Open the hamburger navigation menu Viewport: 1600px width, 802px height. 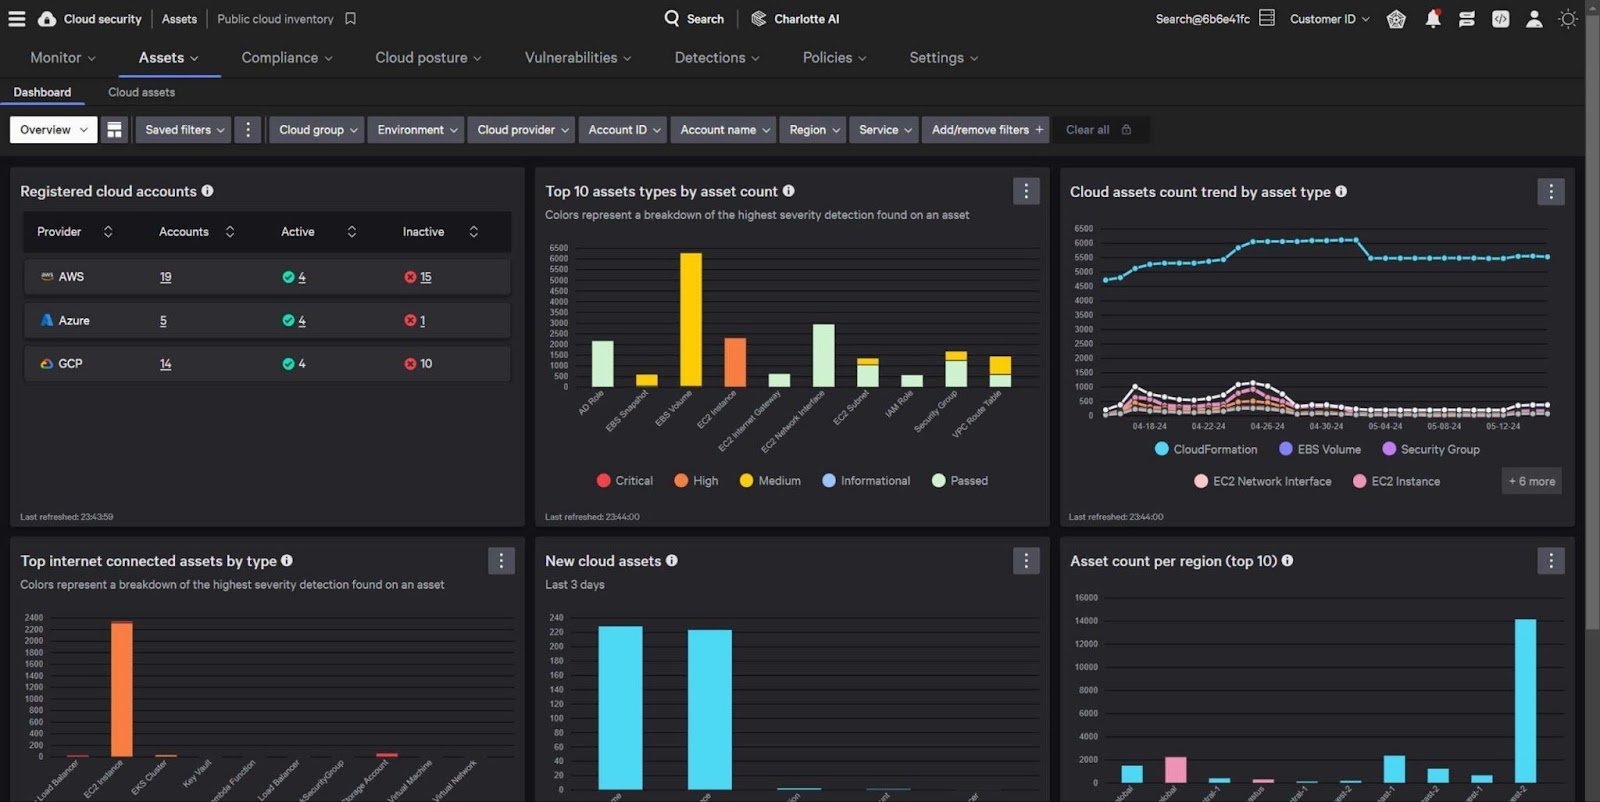pyautogui.click(x=17, y=19)
